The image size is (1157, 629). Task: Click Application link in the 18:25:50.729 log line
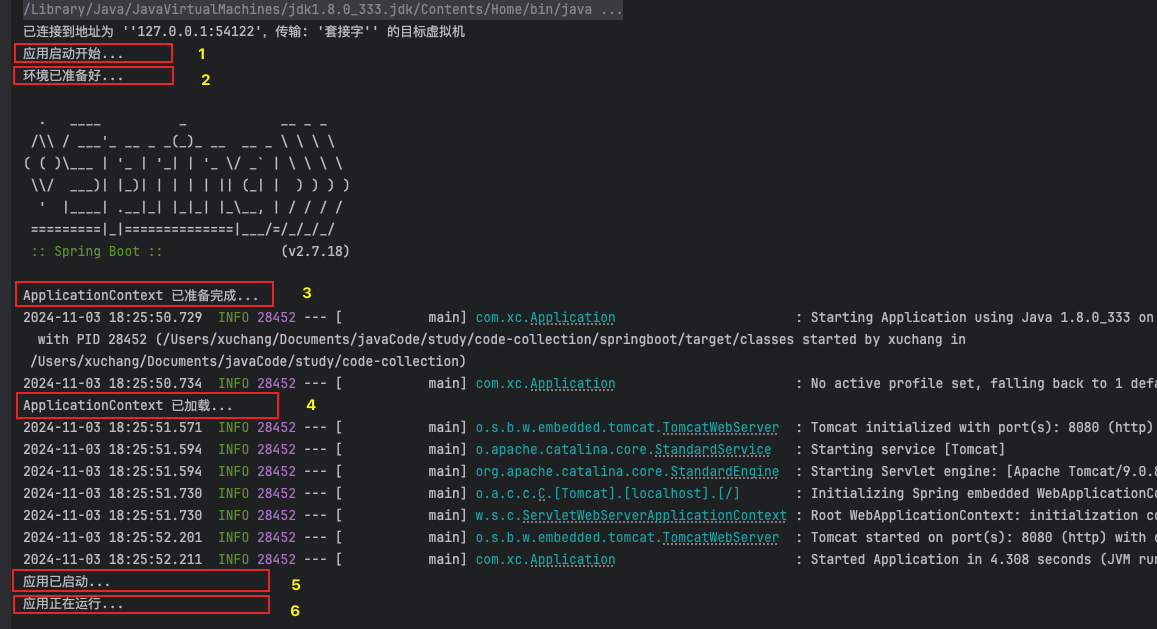click(572, 318)
